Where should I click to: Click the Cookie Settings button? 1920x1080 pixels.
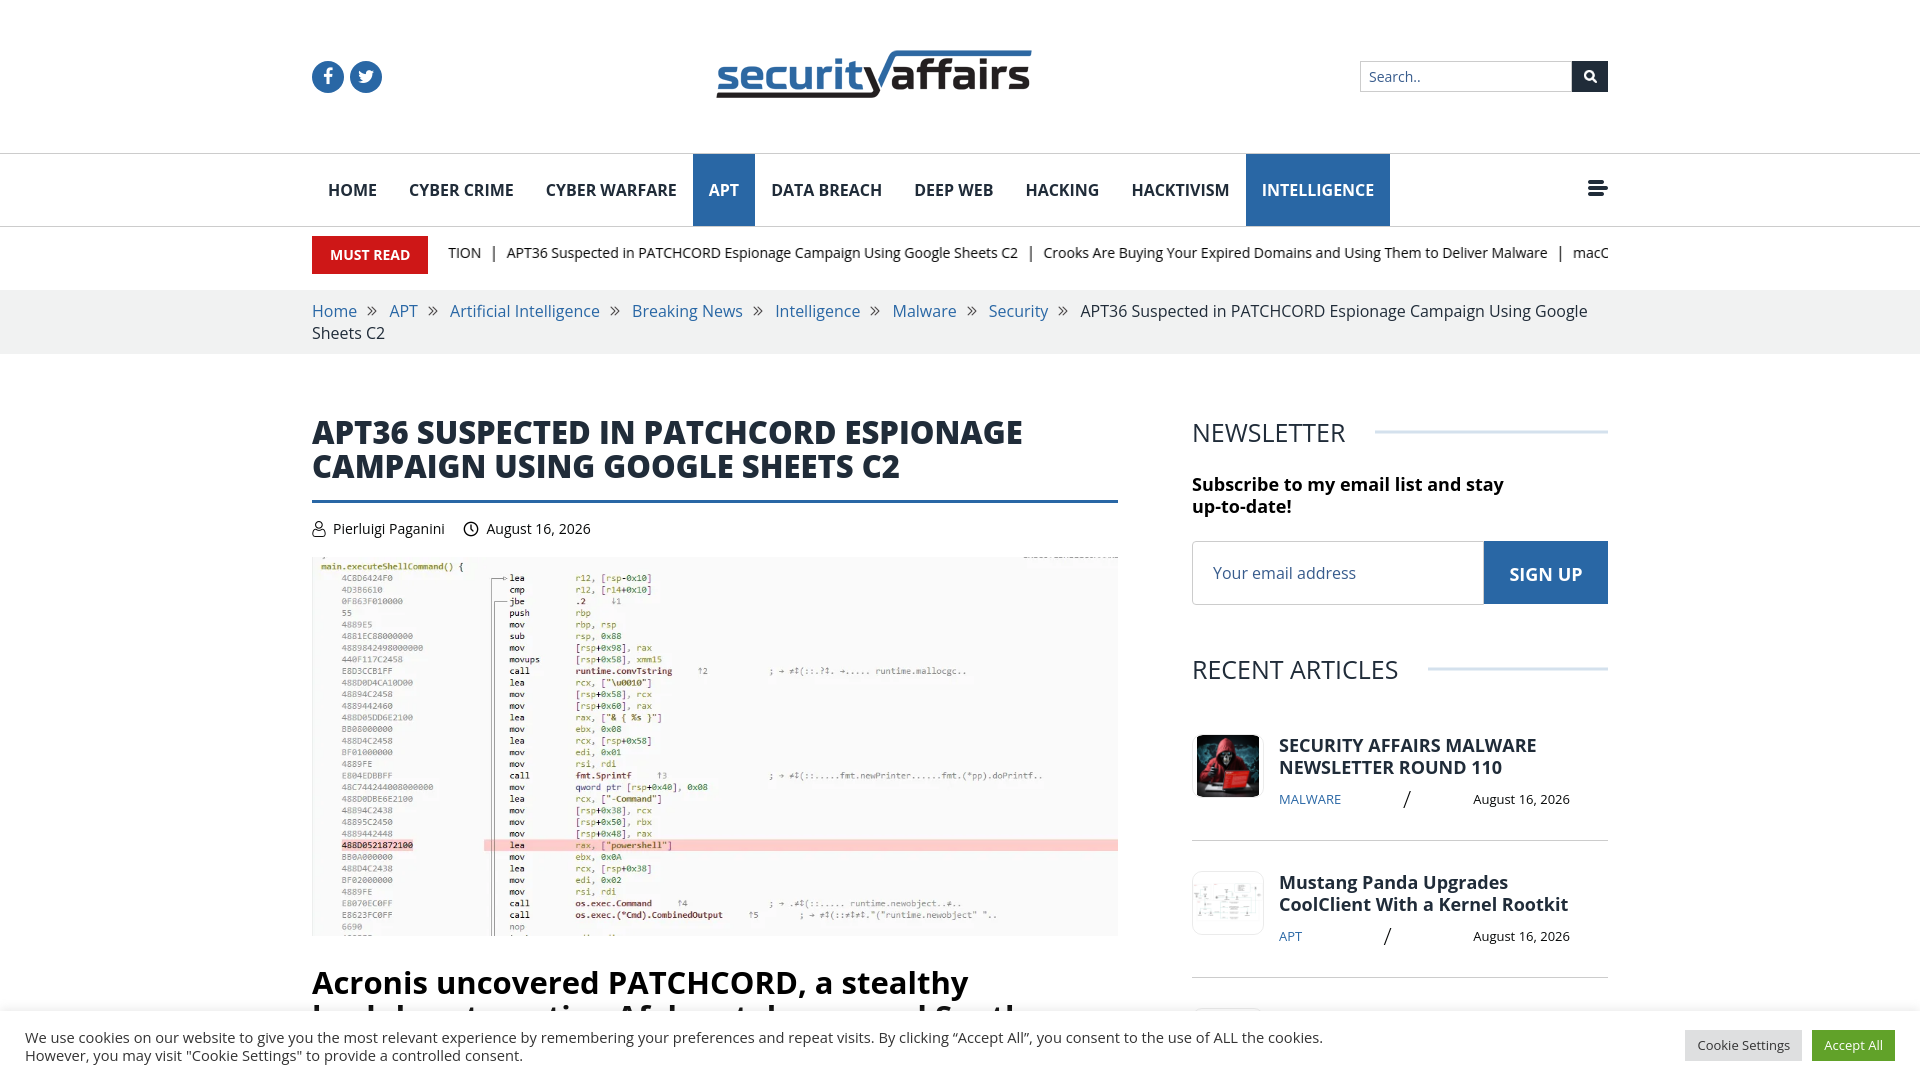[1743, 1045]
